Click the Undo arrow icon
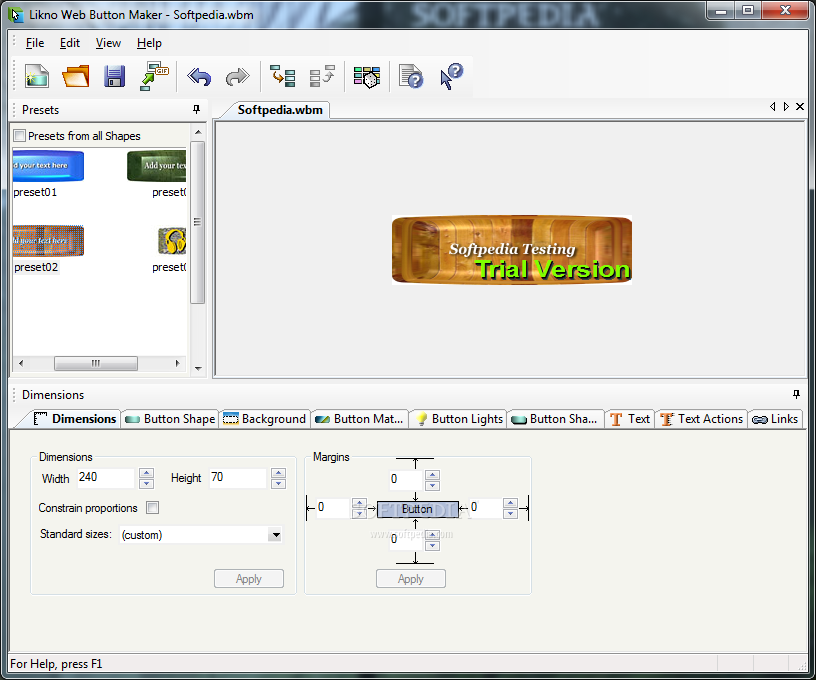816x680 pixels. point(199,77)
